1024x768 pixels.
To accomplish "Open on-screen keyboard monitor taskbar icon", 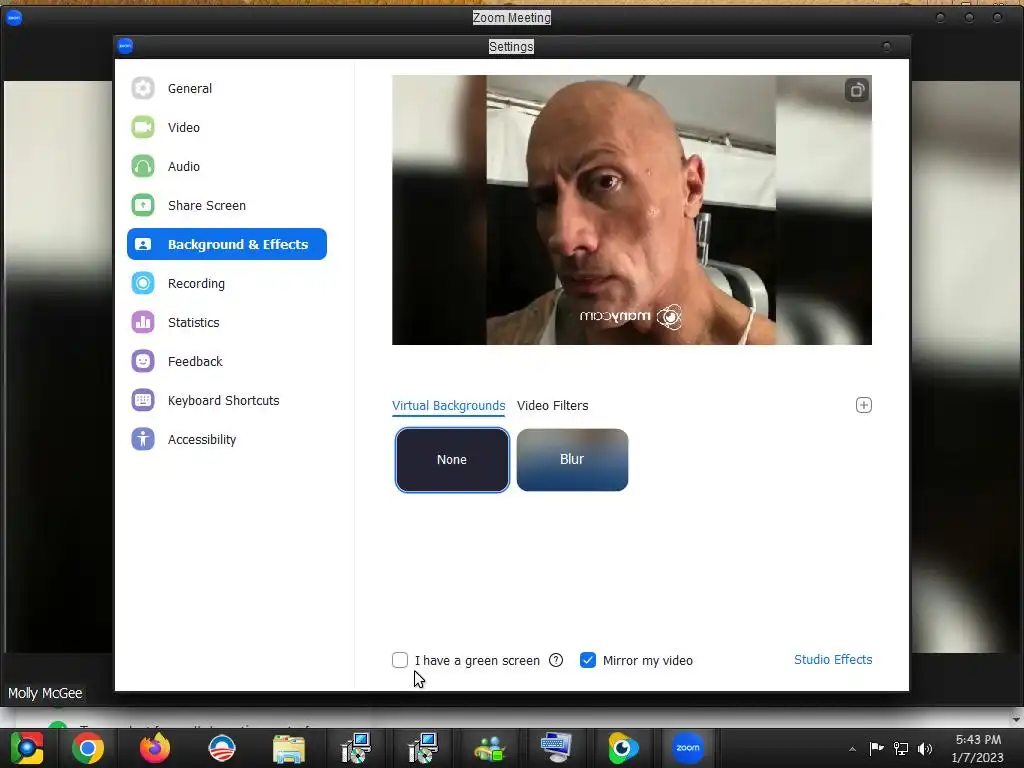I will coord(556,748).
